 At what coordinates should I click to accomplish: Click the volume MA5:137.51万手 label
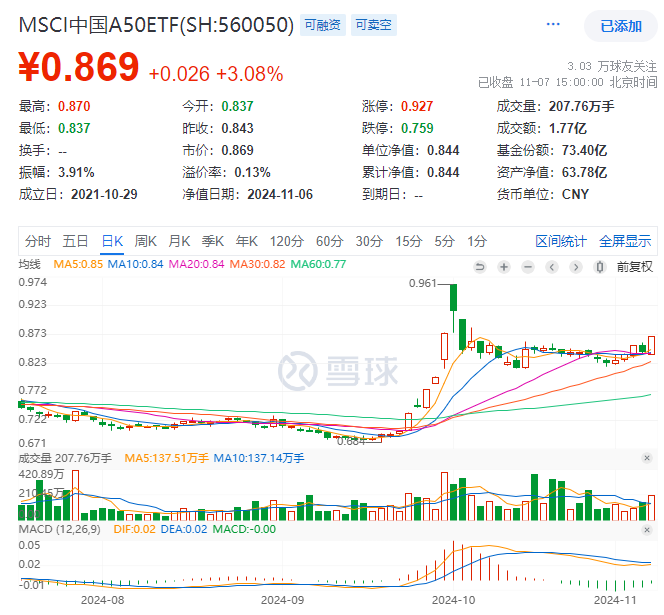pos(166,458)
